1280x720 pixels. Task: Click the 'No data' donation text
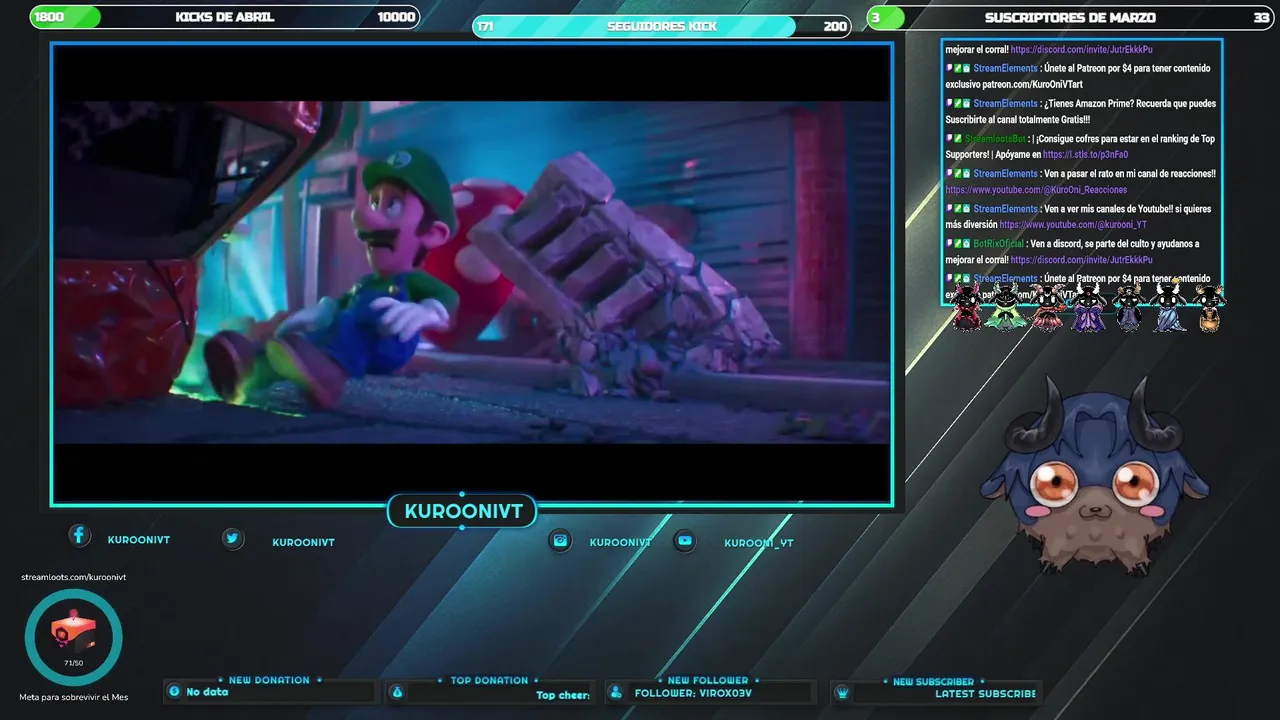coord(207,692)
